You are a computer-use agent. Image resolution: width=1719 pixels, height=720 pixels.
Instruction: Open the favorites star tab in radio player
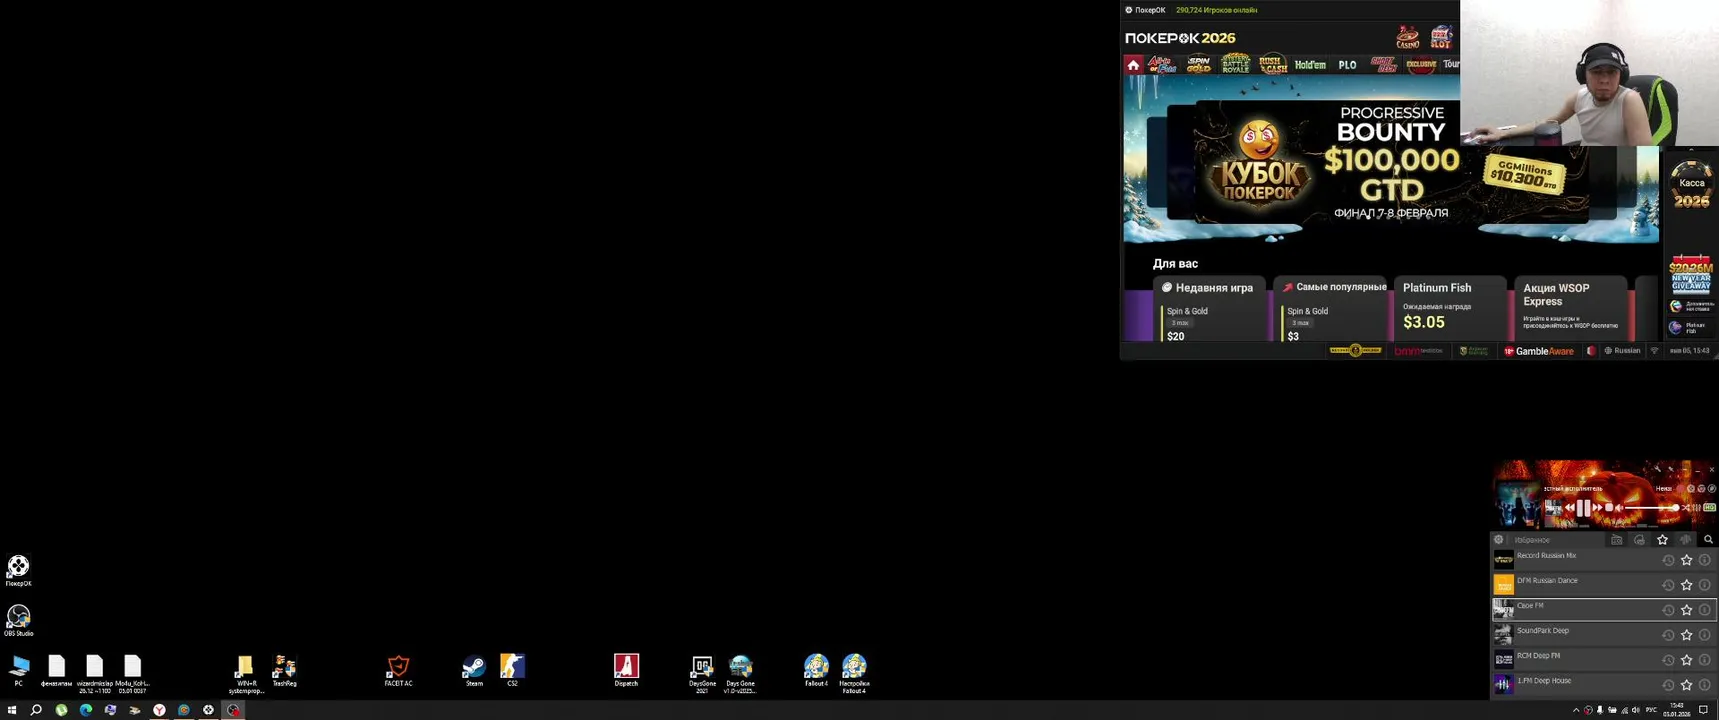1662,540
